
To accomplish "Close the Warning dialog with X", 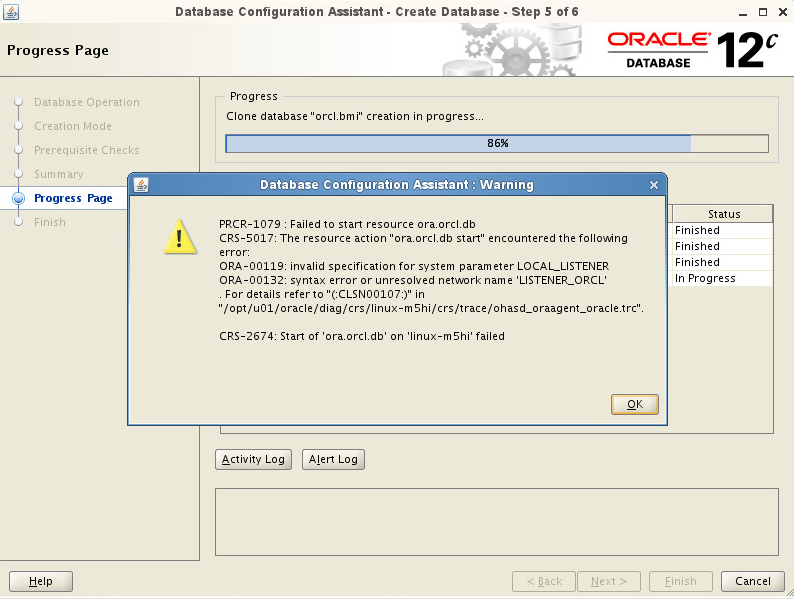I will (653, 185).
